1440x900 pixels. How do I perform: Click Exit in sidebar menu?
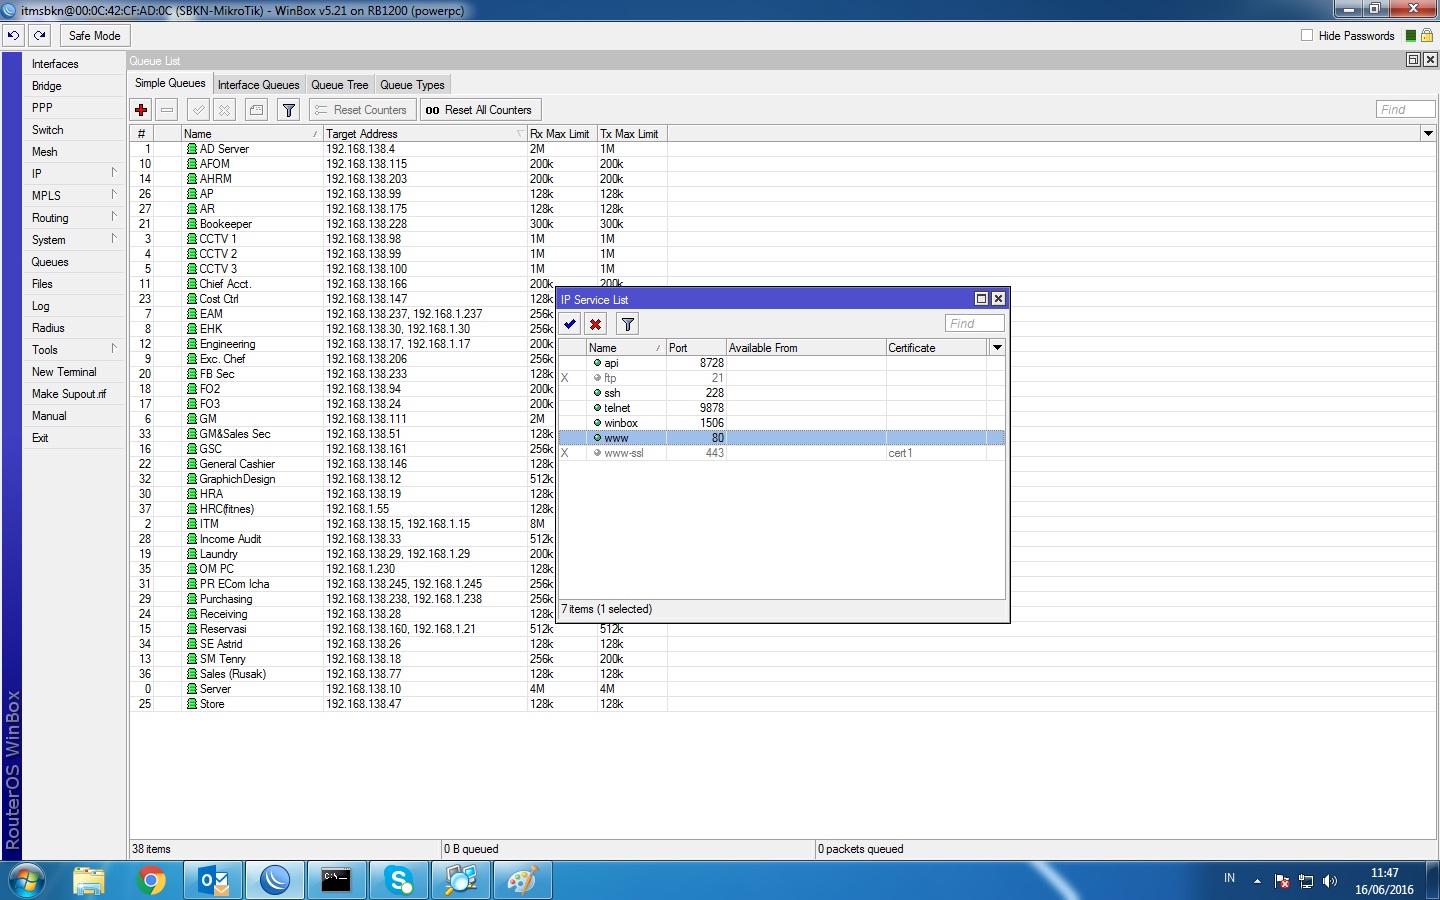tap(73, 438)
